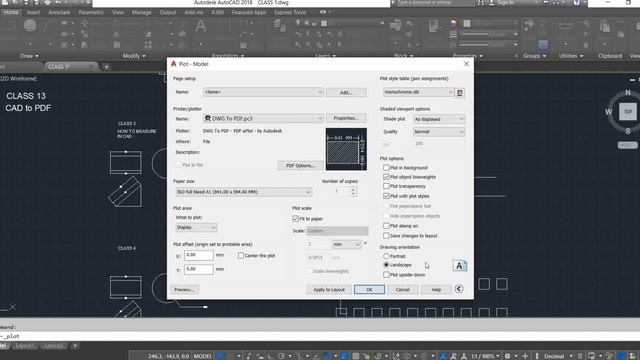This screenshot has height=360, width=640.
Task: Click the Text A tool in ribbon
Action: point(200,27)
